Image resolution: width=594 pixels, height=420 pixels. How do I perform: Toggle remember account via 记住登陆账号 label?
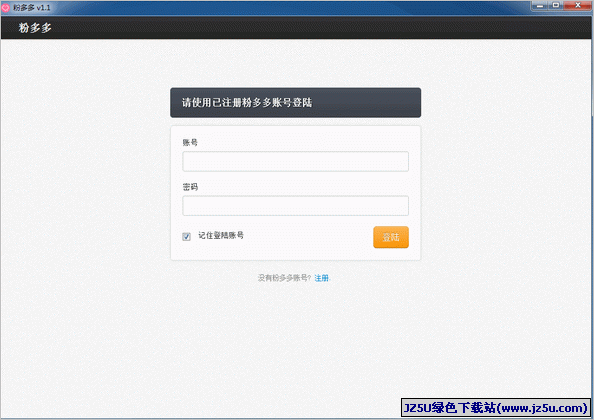pyautogui.click(x=221, y=236)
